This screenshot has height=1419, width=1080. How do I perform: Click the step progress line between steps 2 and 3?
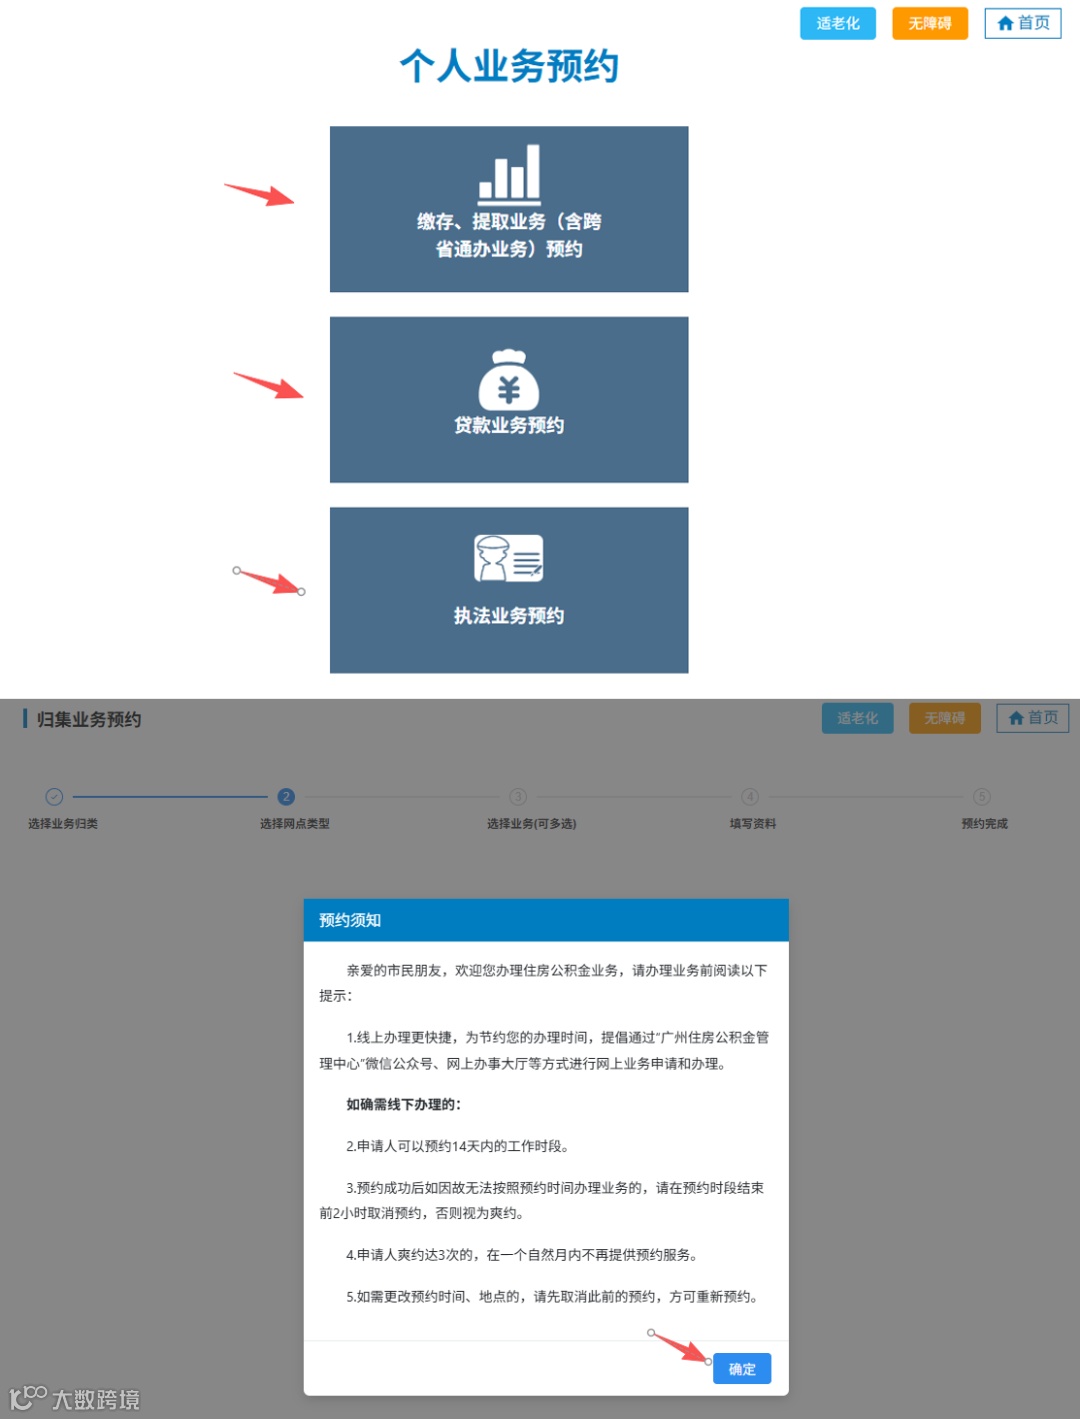400,797
